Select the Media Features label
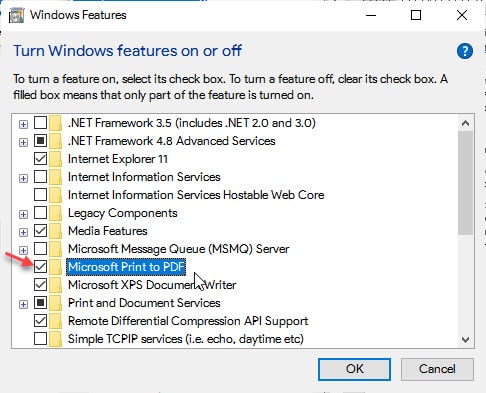486x393 pixels. point(108,231)
